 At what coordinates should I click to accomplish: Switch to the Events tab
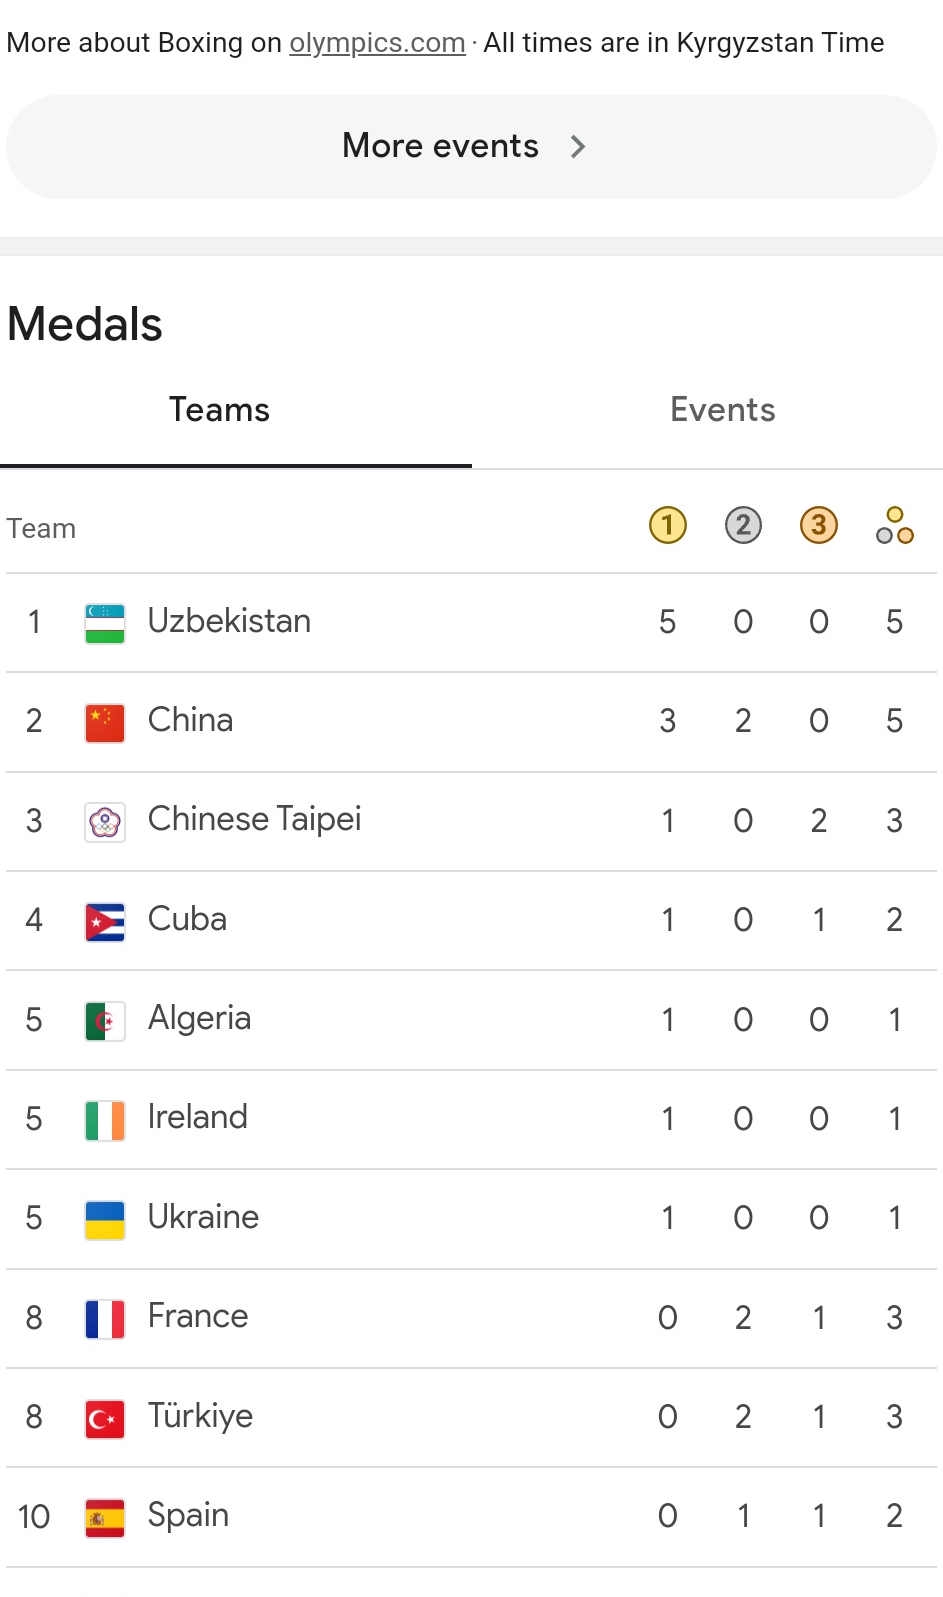pyautogui.click(x=722, y=410)
